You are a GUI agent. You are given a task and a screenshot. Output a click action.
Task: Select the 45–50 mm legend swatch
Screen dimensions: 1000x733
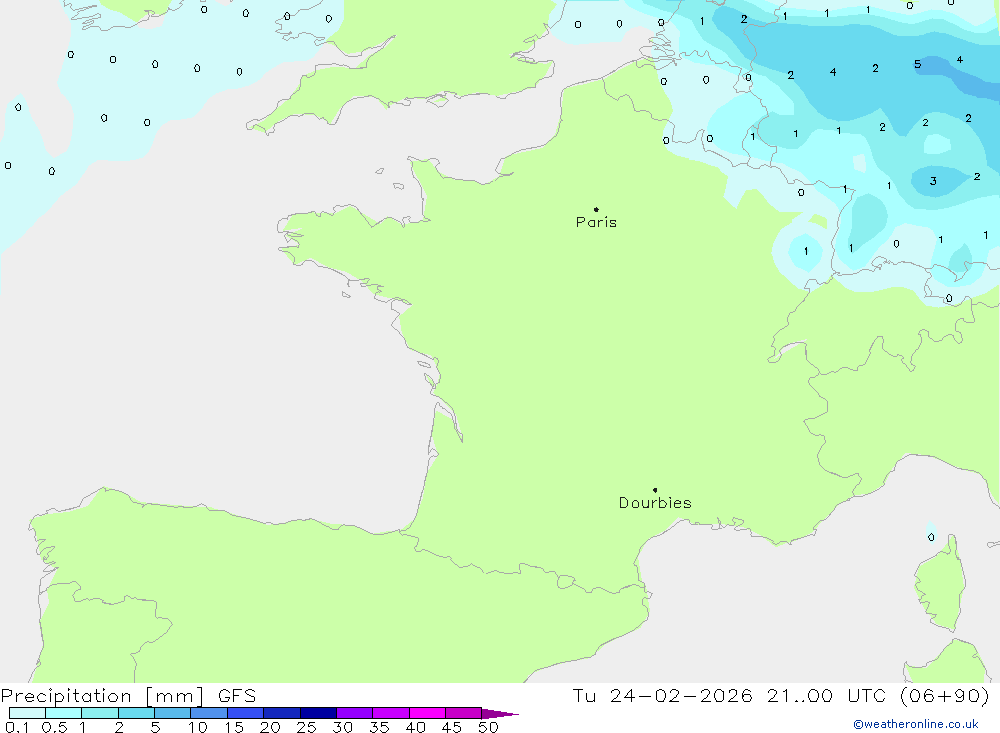[464, 713]
